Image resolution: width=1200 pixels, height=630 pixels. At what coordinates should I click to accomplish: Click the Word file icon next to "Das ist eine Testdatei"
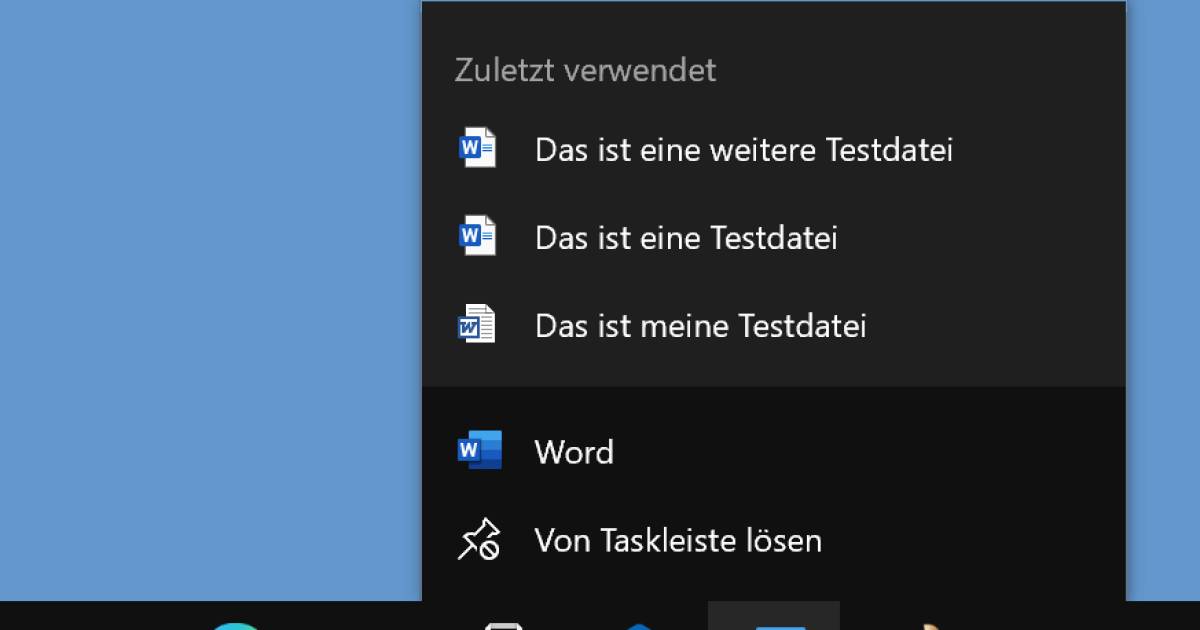click(x=477, y=235)
